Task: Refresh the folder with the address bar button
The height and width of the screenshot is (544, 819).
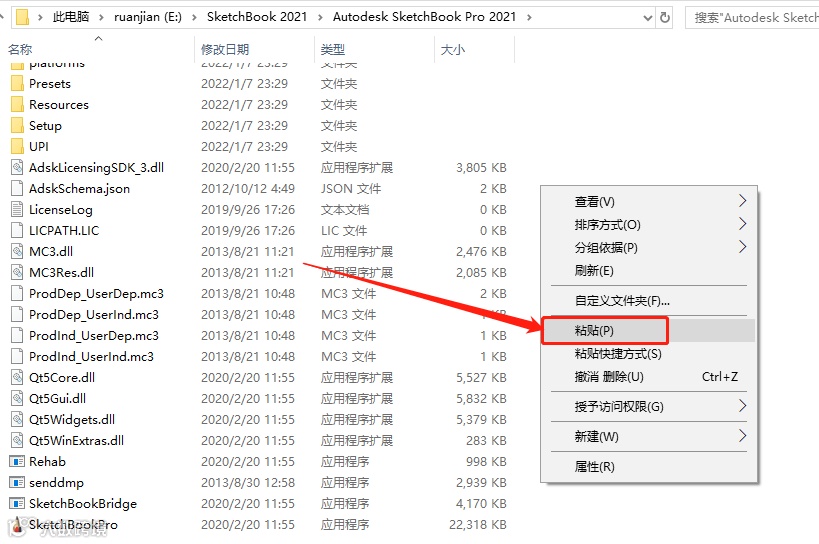Action: [x=665, y=17]
